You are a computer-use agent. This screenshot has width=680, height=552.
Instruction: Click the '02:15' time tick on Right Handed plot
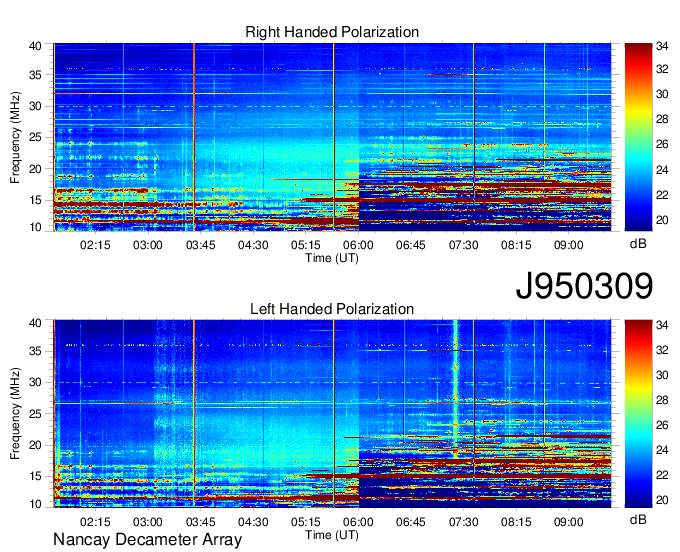click(x=95, y=245)
